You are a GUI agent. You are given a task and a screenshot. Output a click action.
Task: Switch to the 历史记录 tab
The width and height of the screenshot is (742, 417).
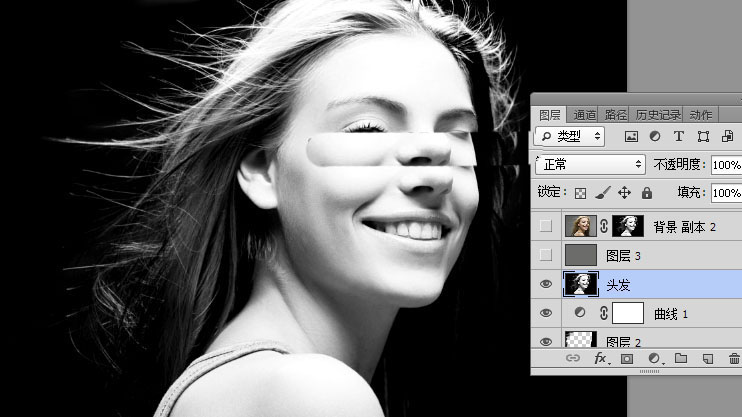click(x=660, y=115)
